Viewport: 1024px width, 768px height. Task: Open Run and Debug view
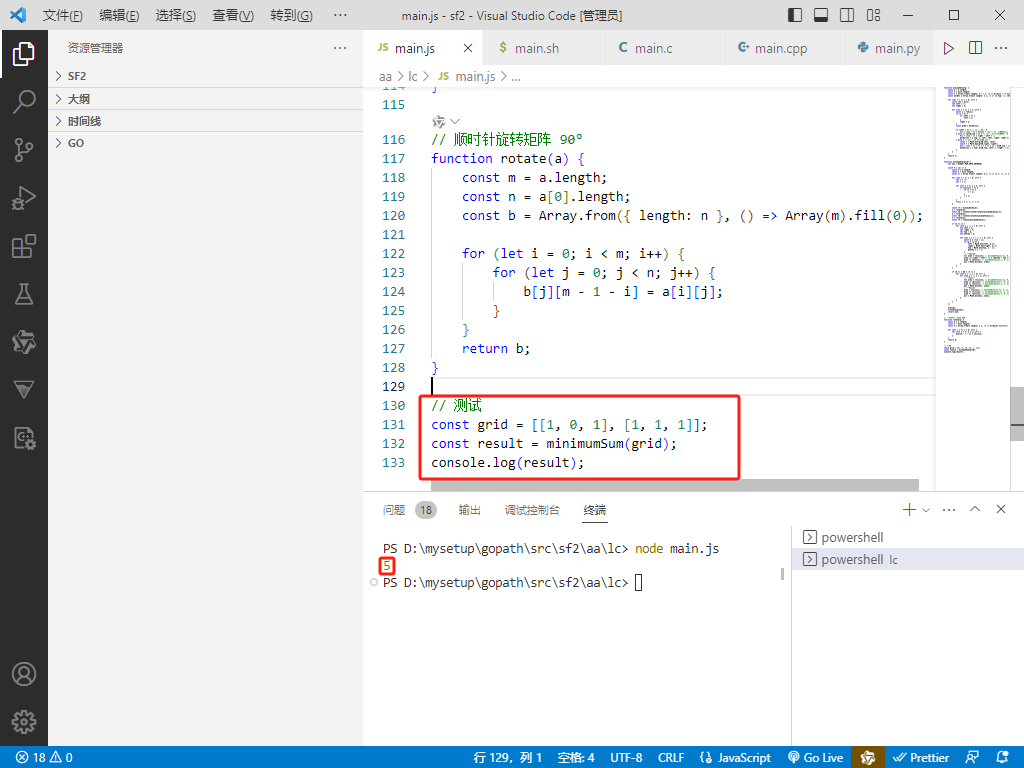tap(24, 198)
